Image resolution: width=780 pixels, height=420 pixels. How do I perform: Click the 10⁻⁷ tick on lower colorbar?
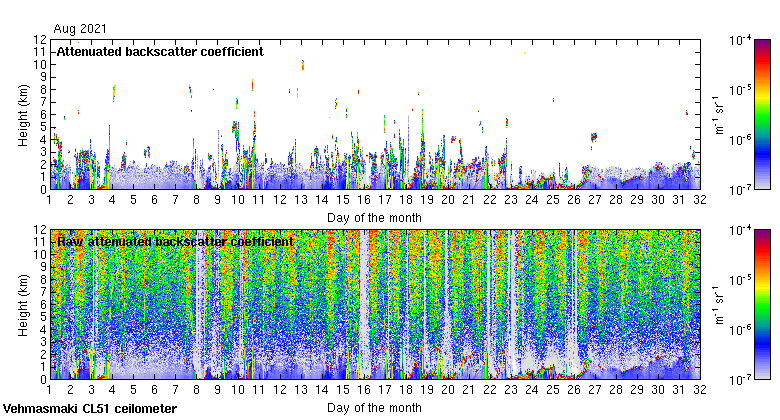tap(739, 380)
